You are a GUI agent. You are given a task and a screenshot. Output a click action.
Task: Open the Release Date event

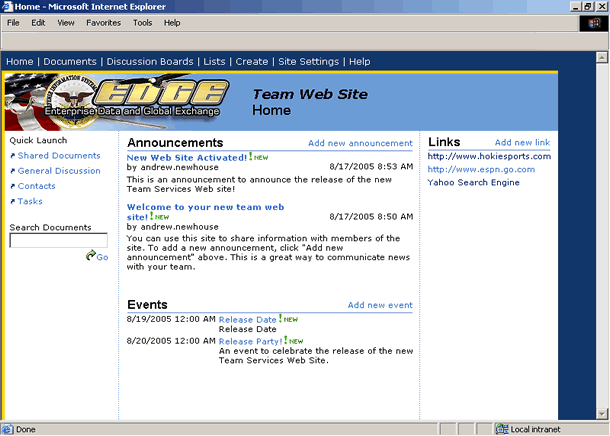point(247,319)
